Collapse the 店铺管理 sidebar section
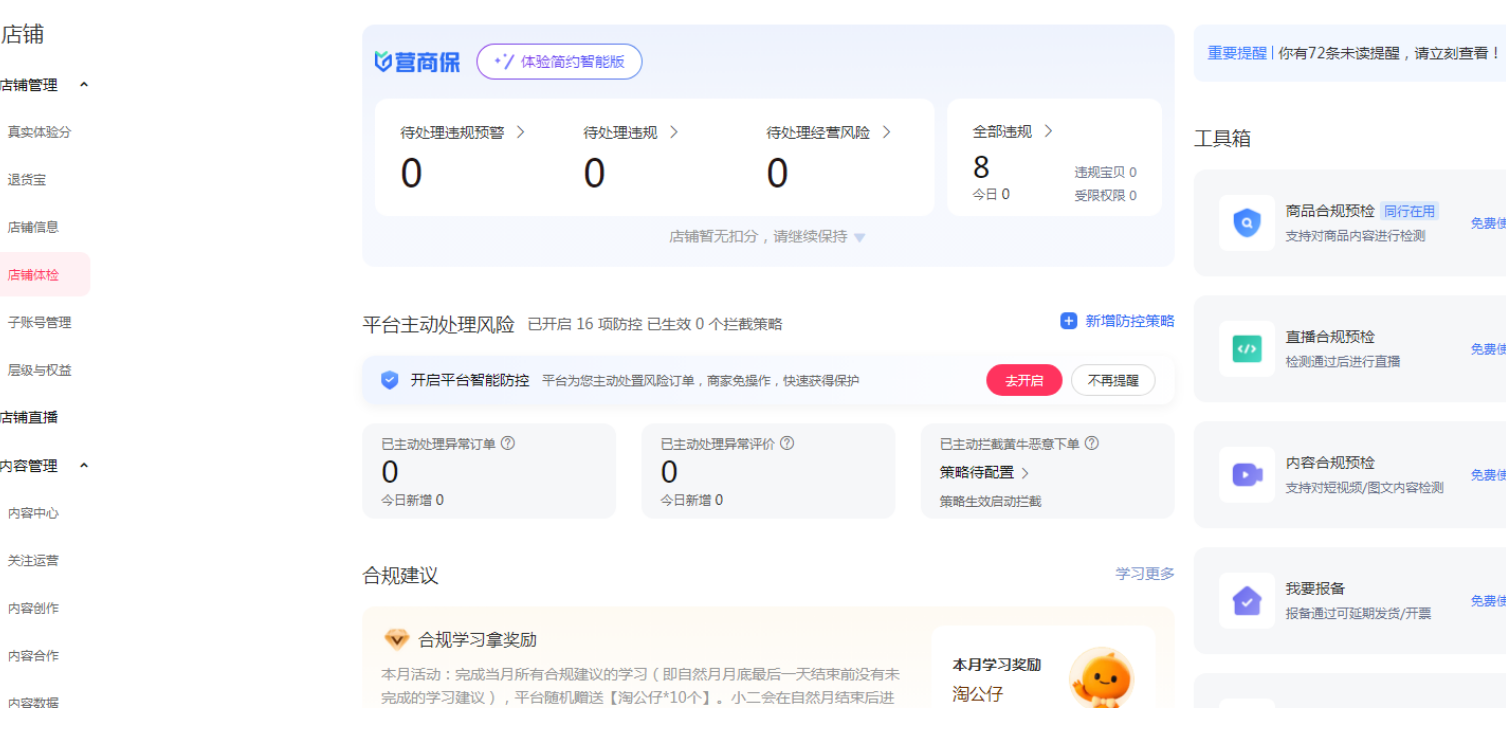The width and height of the screenshot is (1506, 753). pos(84,85)
